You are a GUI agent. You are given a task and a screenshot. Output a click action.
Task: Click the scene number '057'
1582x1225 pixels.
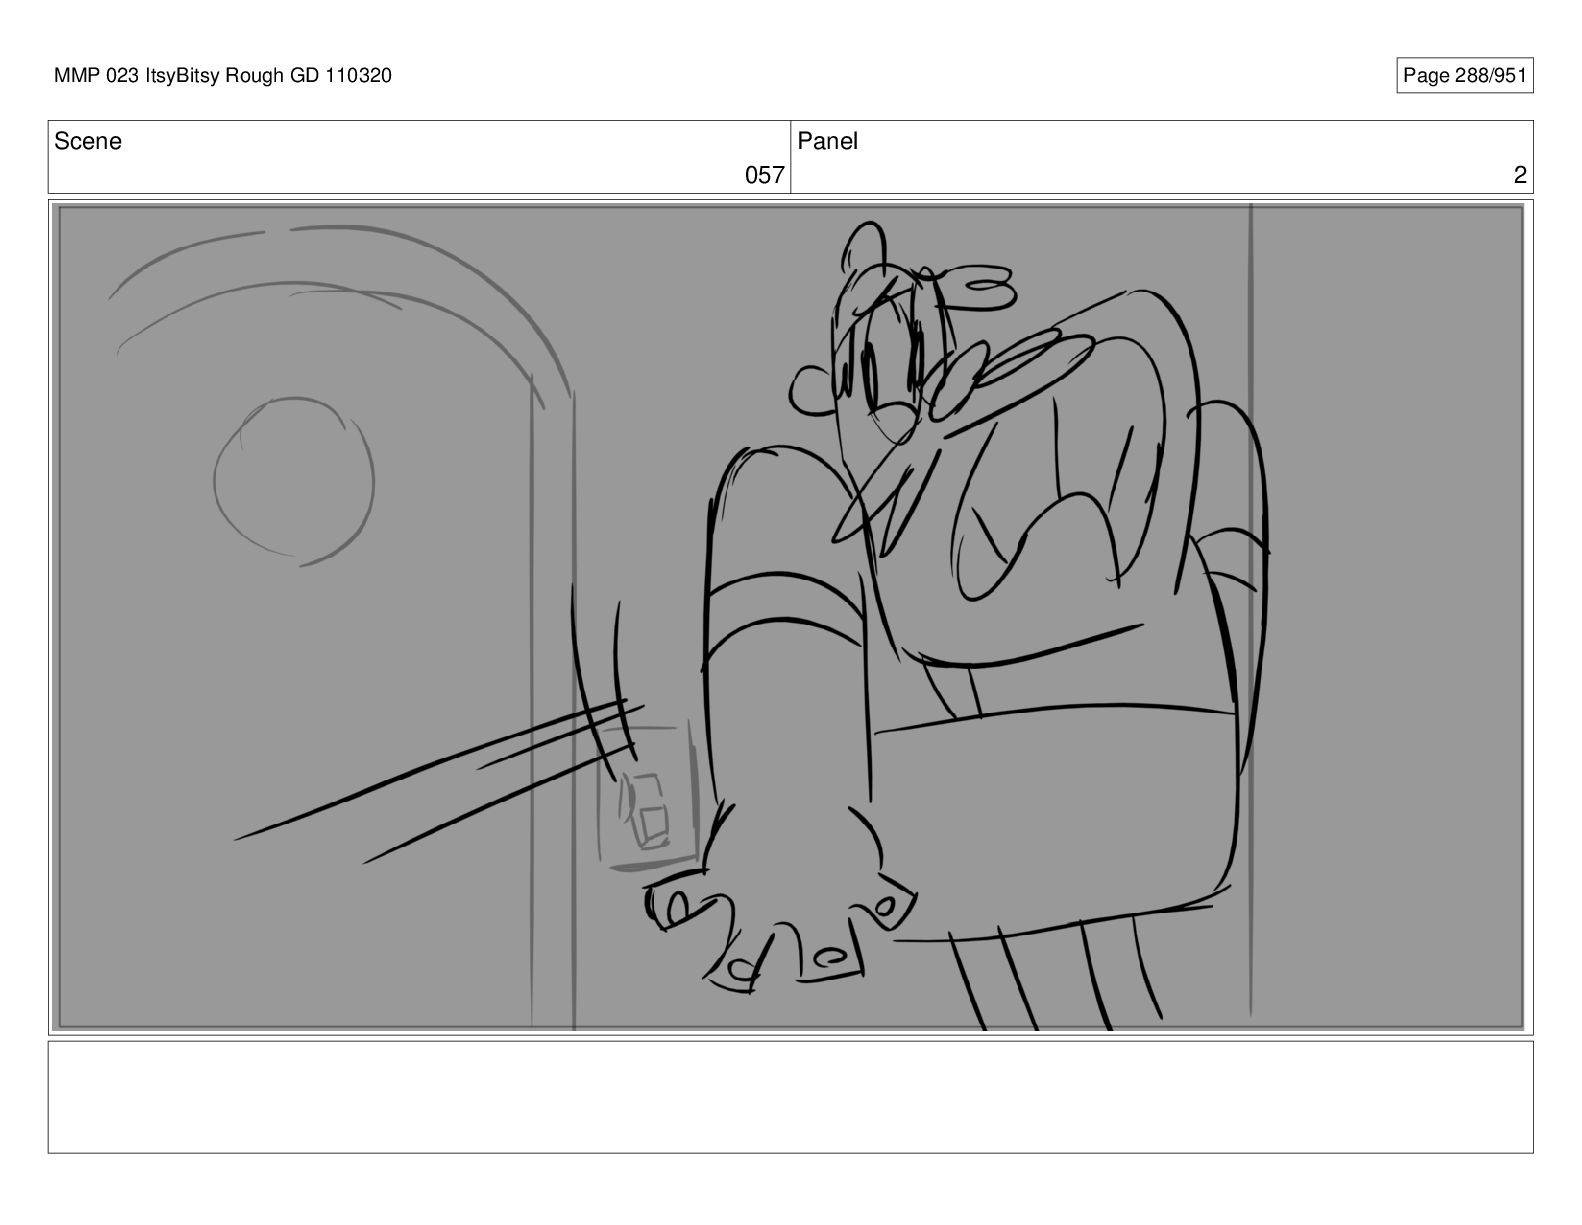[764, 176]
